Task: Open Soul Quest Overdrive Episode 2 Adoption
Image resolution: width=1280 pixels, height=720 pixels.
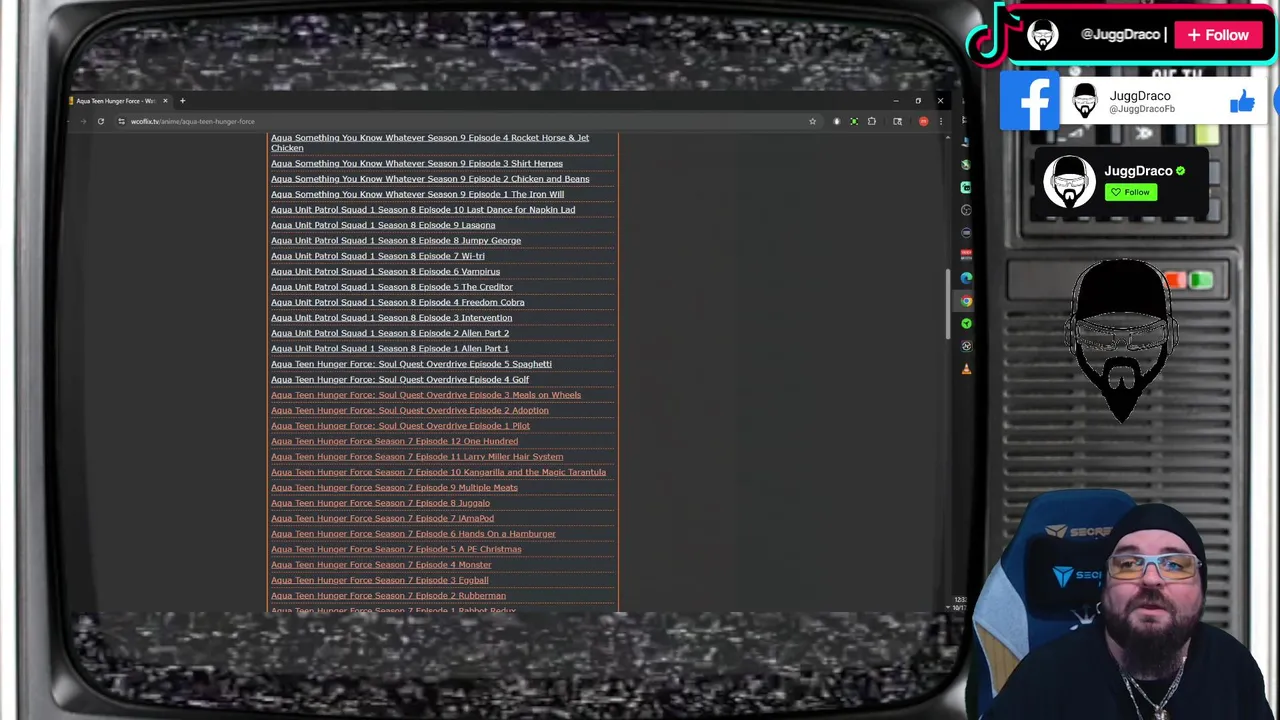Action: click(x=410, y=410)
